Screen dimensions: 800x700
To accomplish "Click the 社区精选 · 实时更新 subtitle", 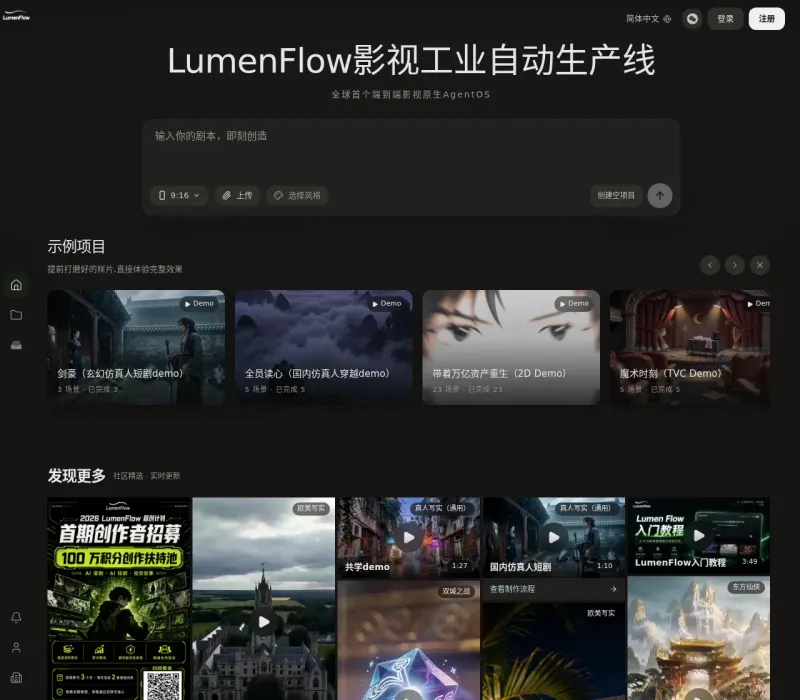I will point(146,476).
